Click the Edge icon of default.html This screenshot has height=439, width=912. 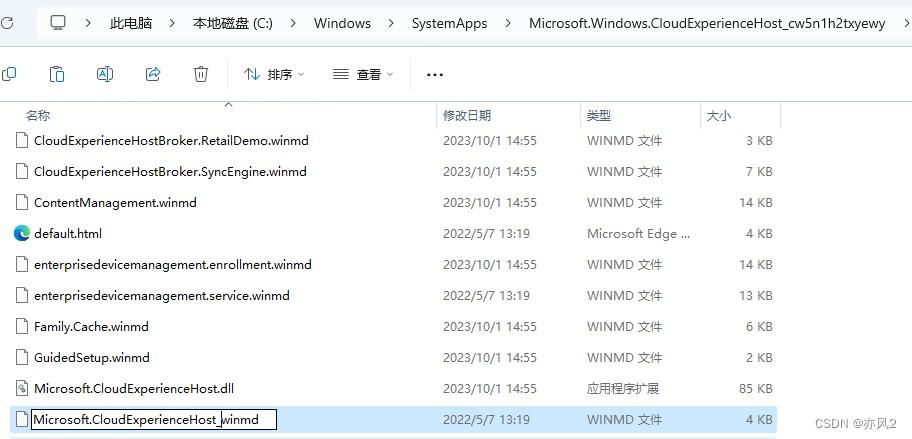(x=22, y=233)
